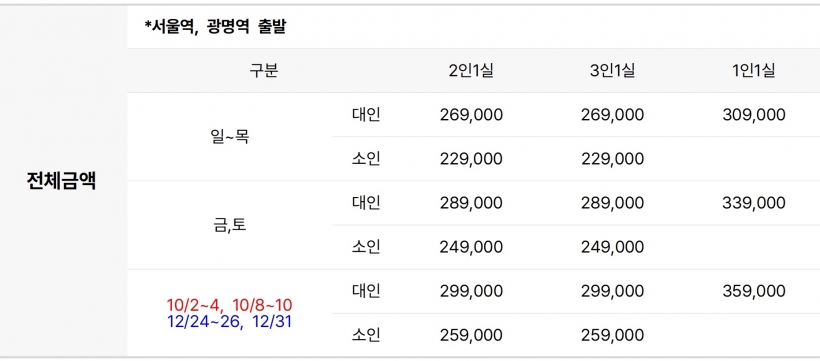Select 289,000 in the 2인1실 column
Viewport: 820px width, 361px height.
[x=471, y=203]
